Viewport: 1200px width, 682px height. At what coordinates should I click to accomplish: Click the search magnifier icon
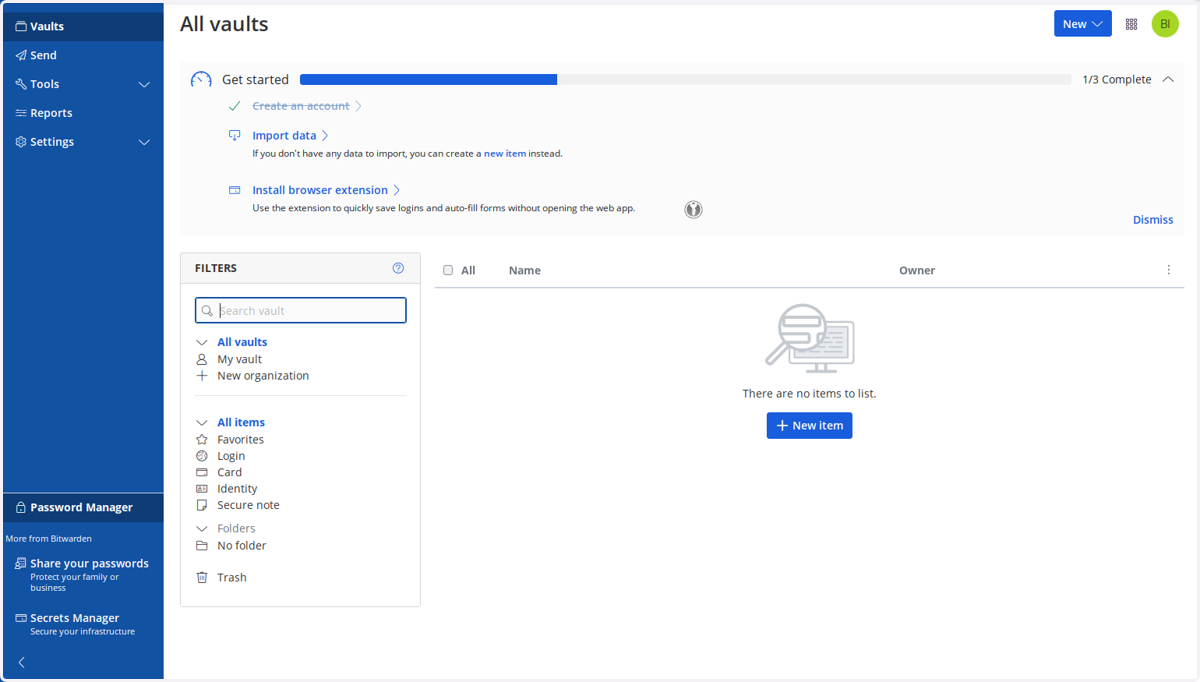click(207, 311)
